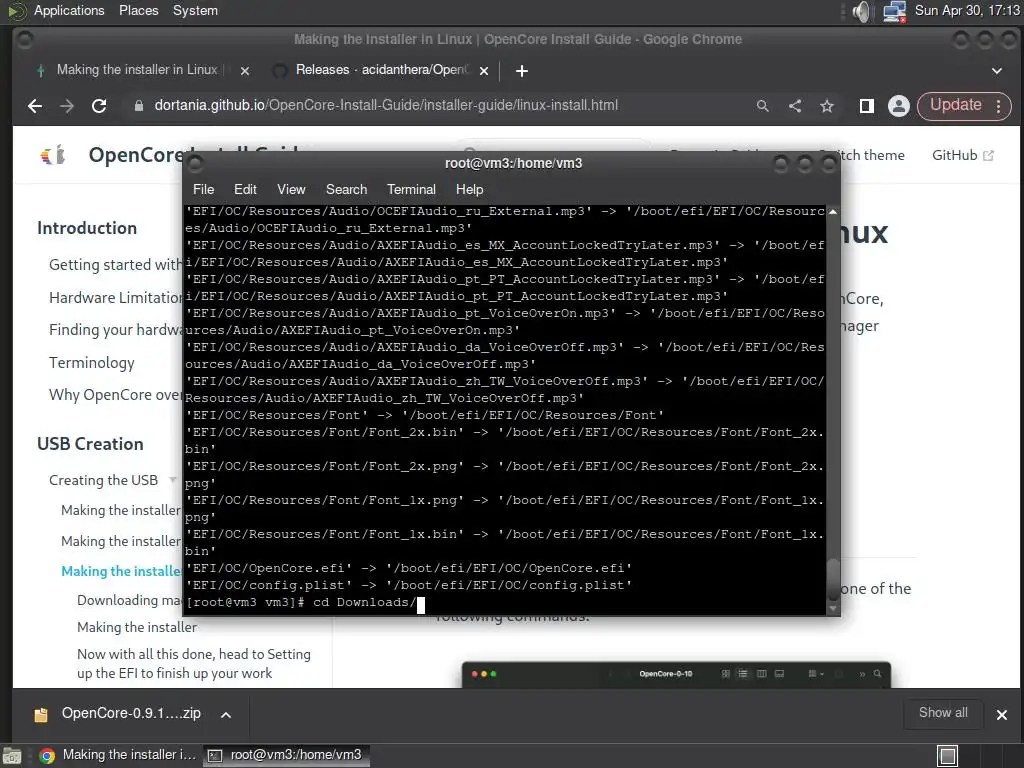The height and width of the screenshot is (768, 1024).
Task: Expand the OpenCore zip download options chevron
Action: tap(226, 714)
